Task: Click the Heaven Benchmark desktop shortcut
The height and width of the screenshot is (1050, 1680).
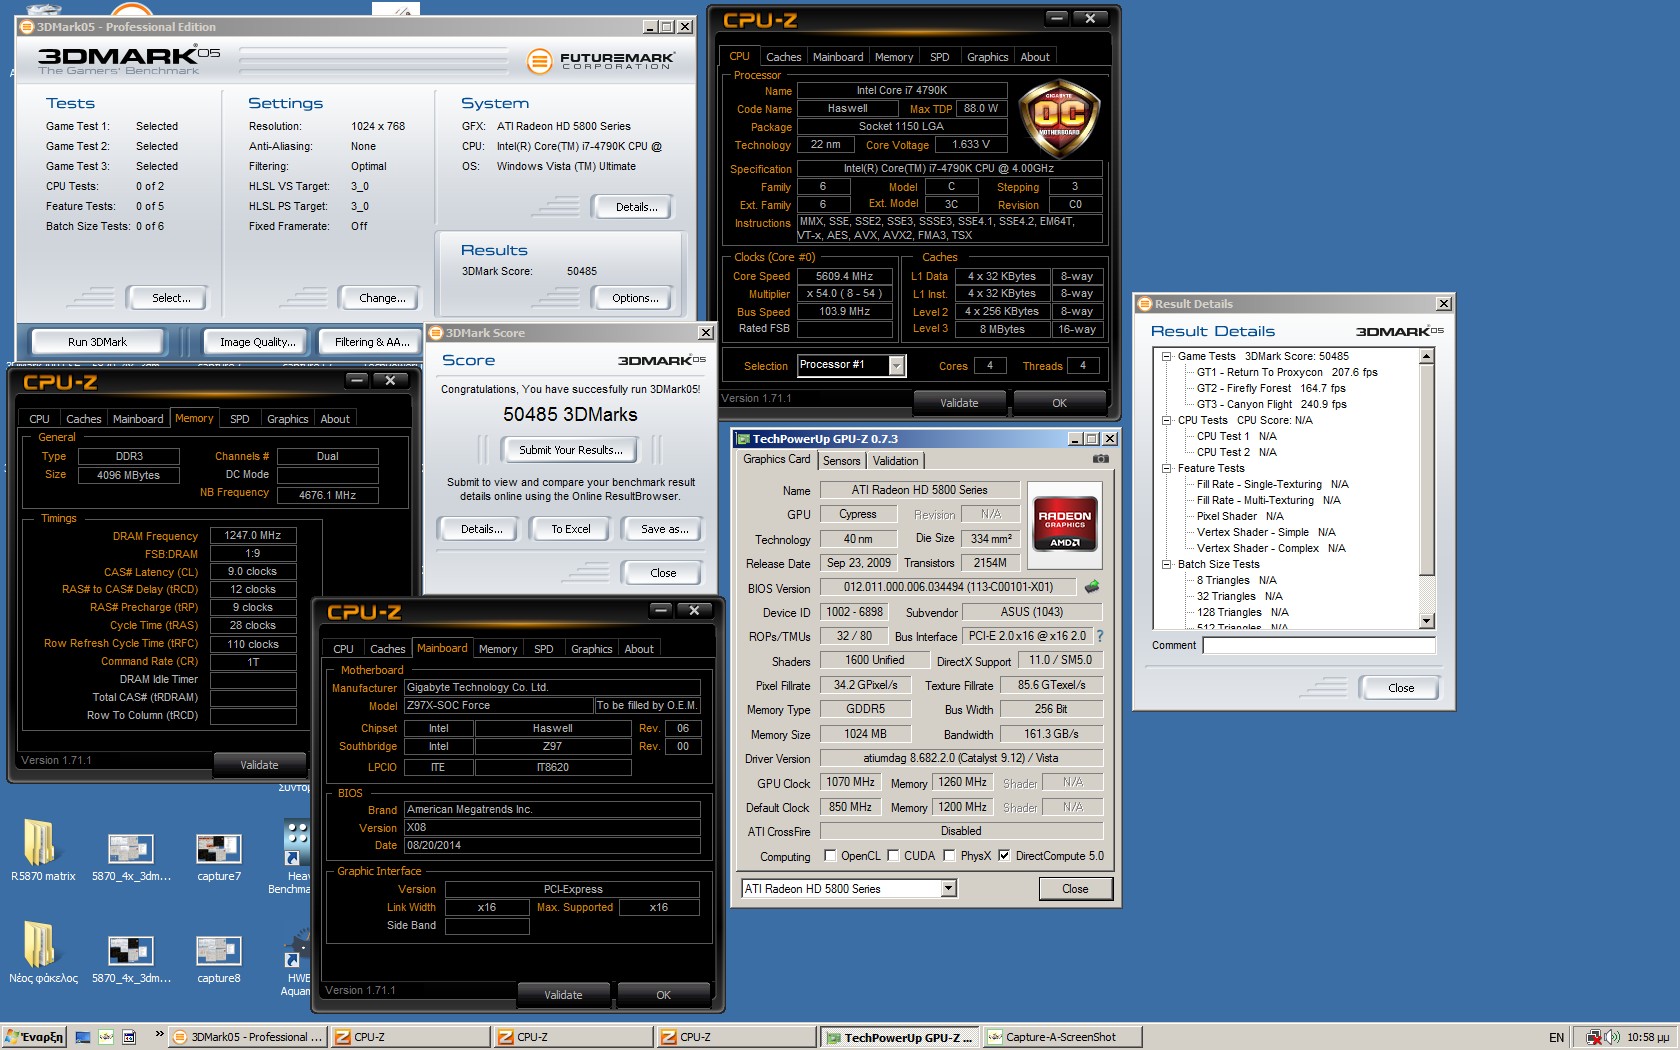Action: click(296, 858)
